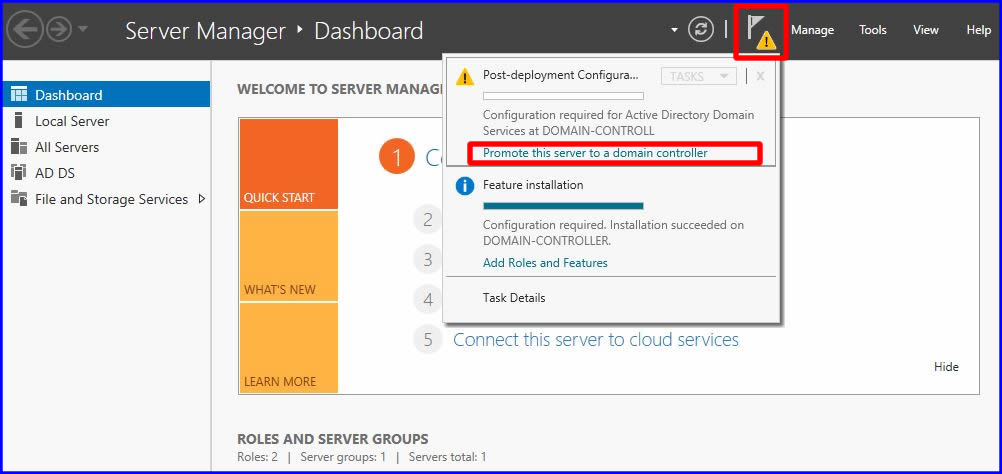The height and width of the screenshot is (474, 1002).
Task: Open the View menu
Action: [x=926, y=30]
